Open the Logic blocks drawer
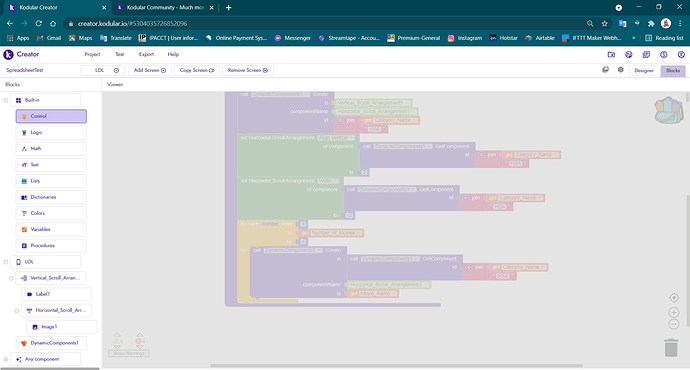This screenshot has width=690, height=370. (51, 132)
